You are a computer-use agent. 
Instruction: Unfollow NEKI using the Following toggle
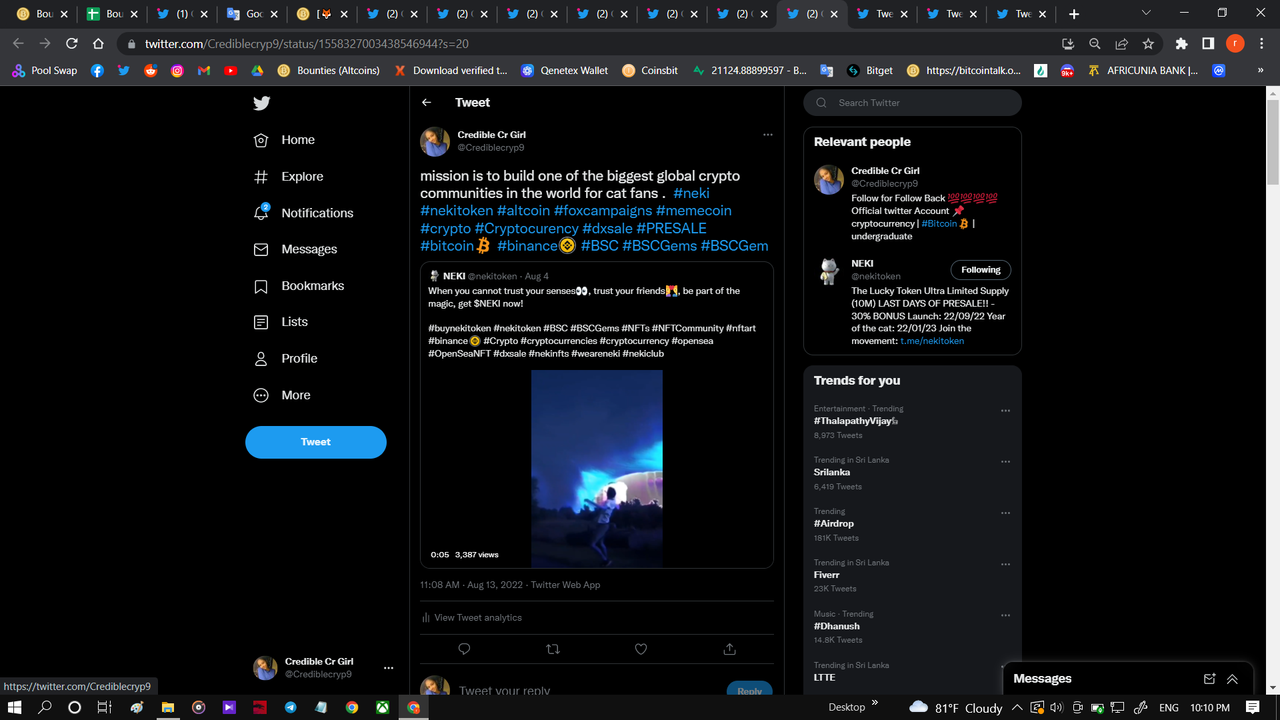click(980, 269)
